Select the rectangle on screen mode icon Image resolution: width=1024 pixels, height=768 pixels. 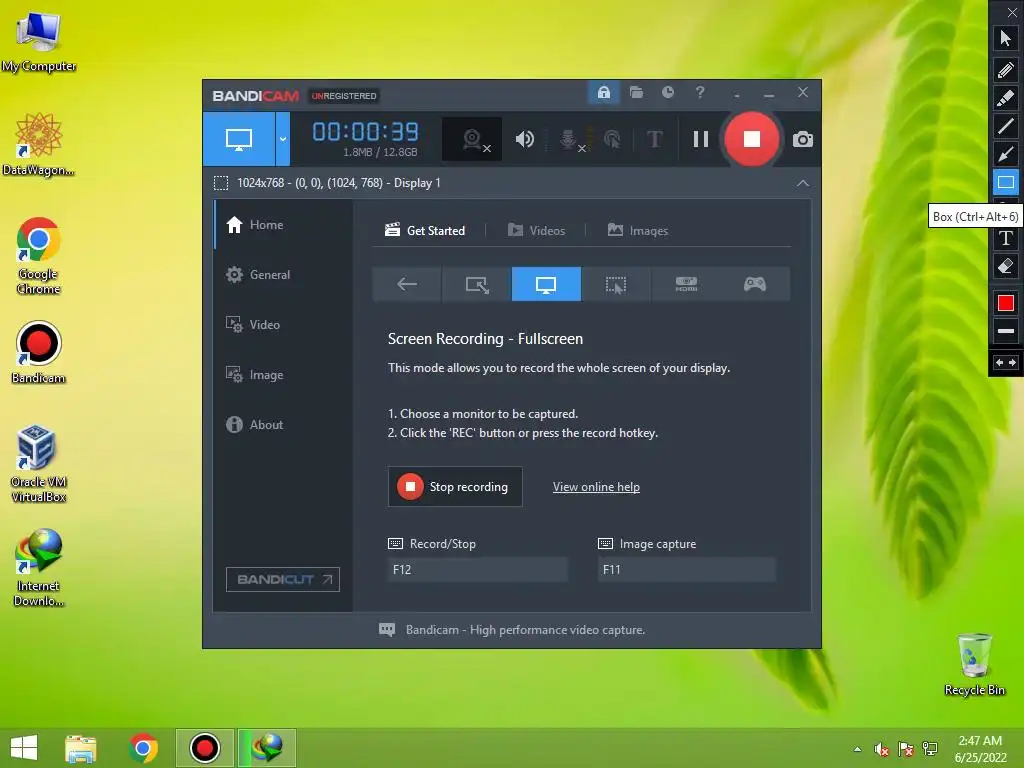(477, 284)
